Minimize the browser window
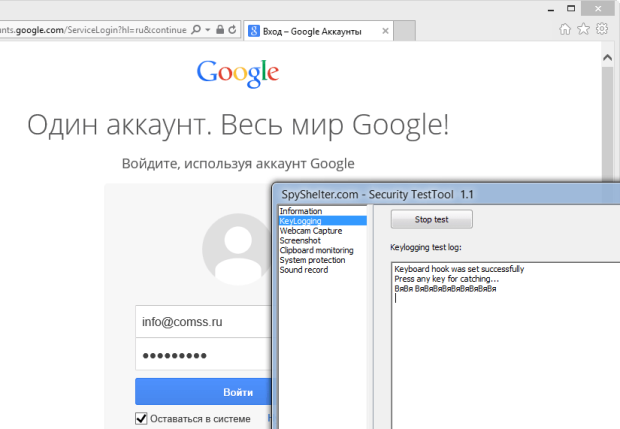This screenshot has height=429, width=620. coord(551,9)
